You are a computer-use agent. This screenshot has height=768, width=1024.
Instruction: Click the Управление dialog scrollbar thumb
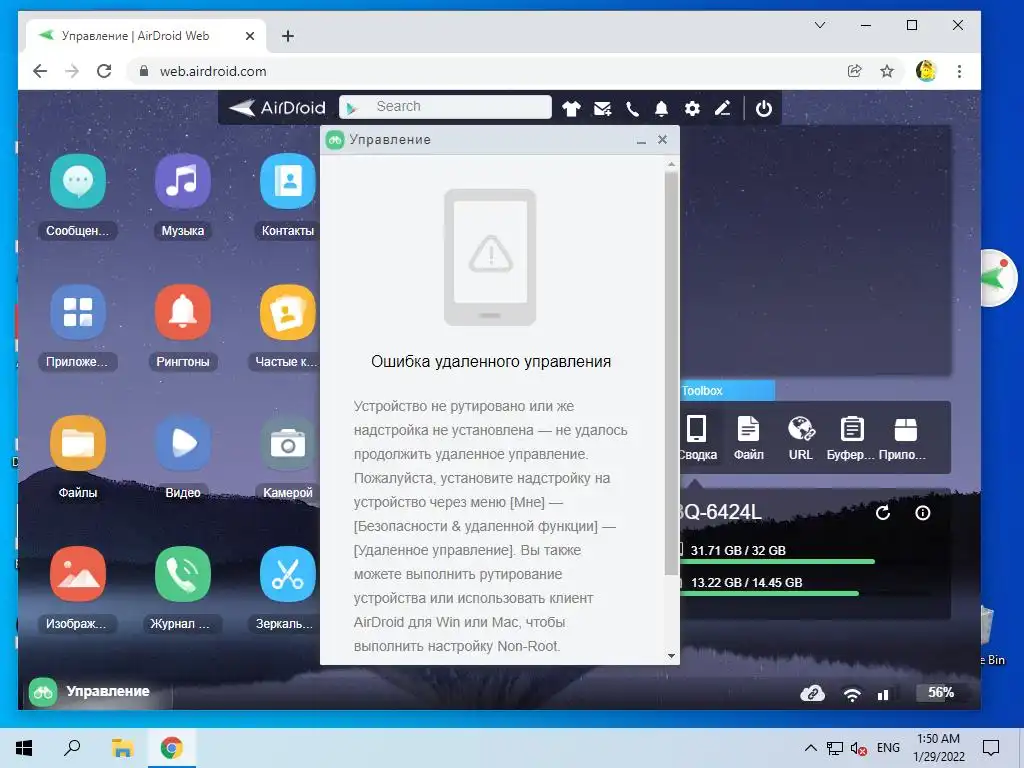pos(671,374)
